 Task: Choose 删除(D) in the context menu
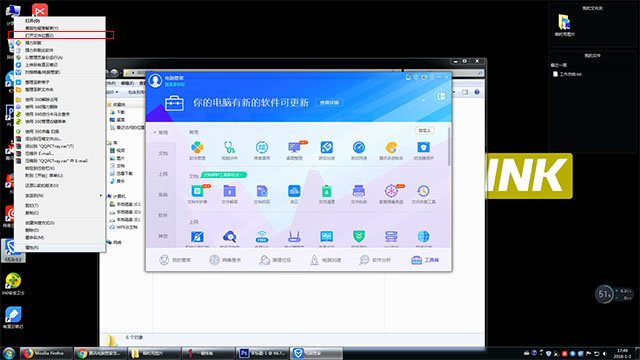pos(60,230)
